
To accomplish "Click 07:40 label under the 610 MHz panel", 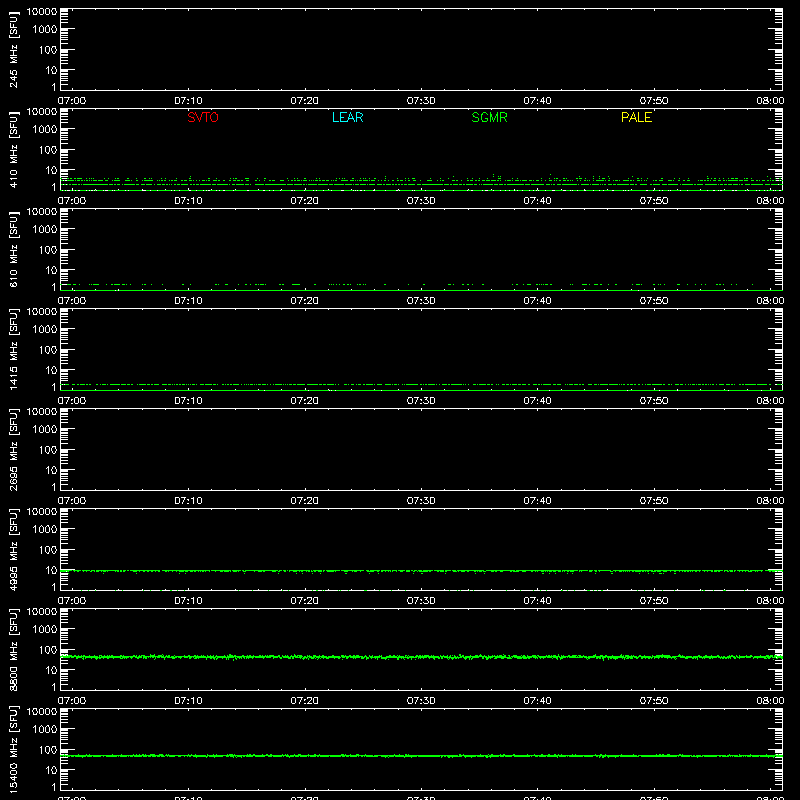I will pyautogui.click(x=537, y=301).
